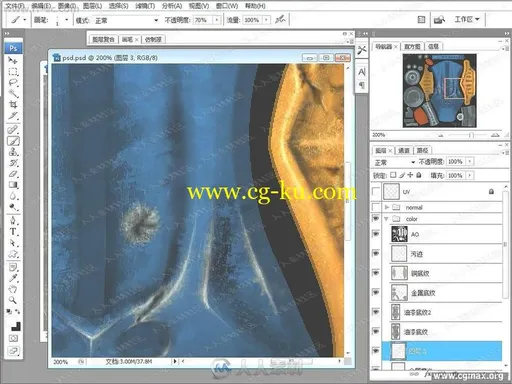Select the Notes tool
Viewport: 512px width, 384px height.
click(x=13, y=267)
